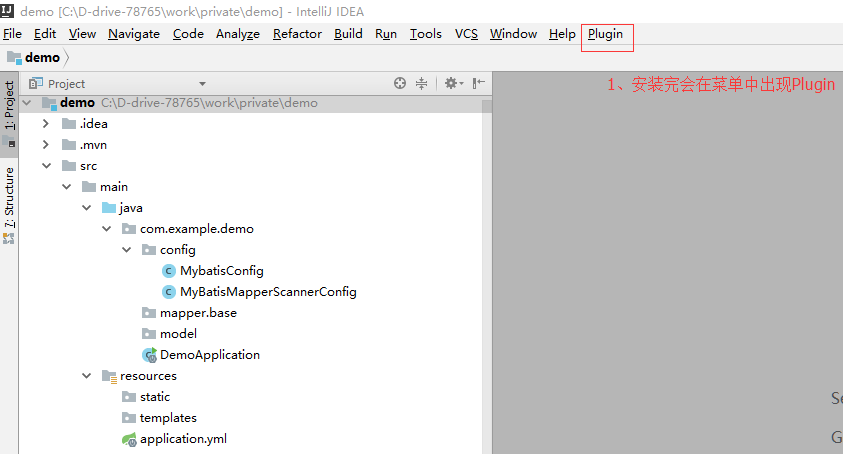The width and height of the screenshot is (843, 454).
Task: Click scroll from source target icon
Action: click(399, 83)
